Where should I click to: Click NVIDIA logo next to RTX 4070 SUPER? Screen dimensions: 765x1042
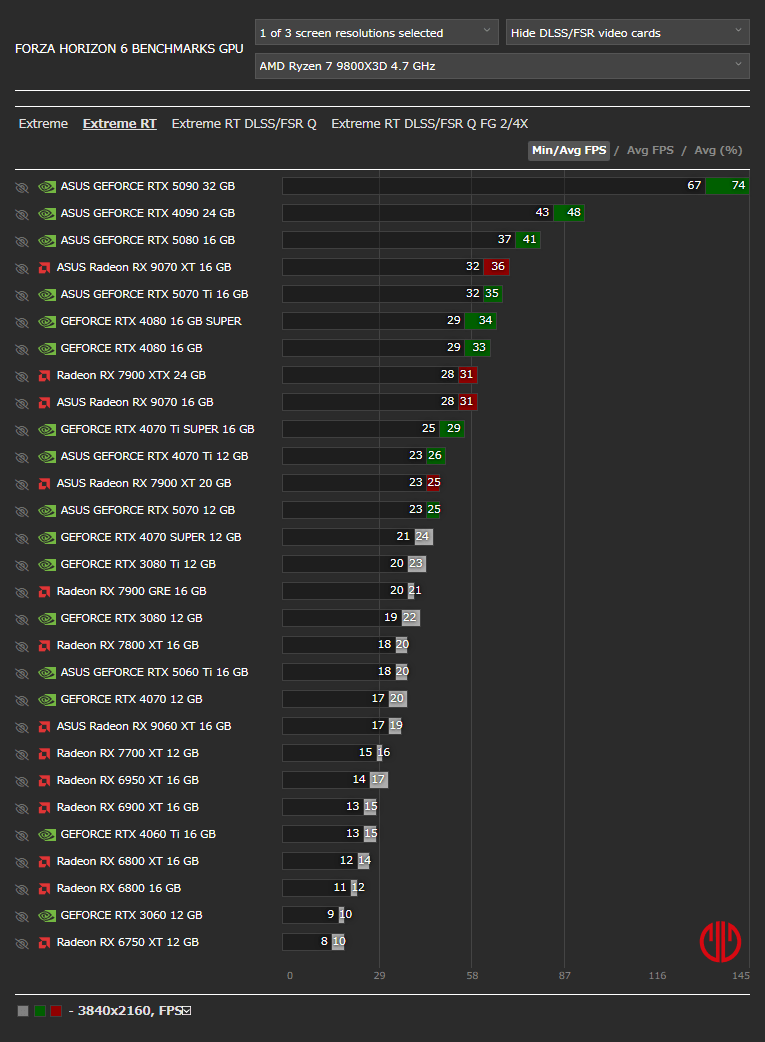coord(47,538)
